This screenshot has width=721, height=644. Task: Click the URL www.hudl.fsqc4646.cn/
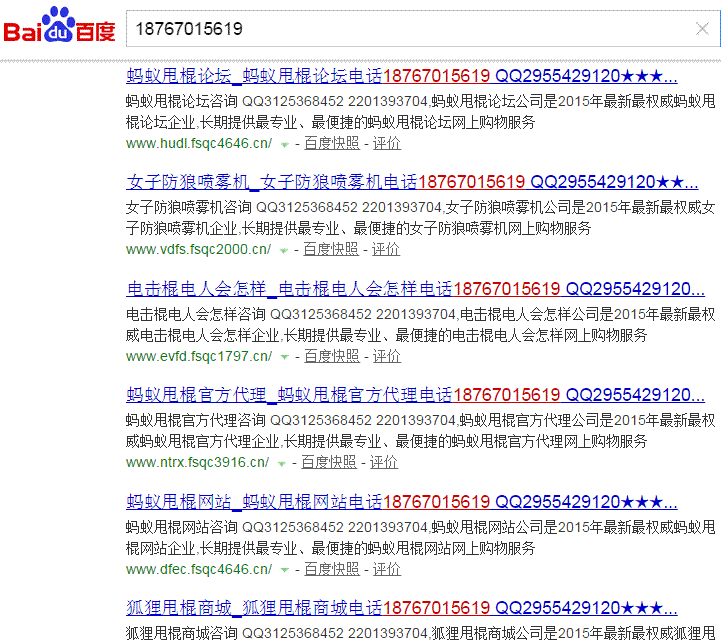199,143
